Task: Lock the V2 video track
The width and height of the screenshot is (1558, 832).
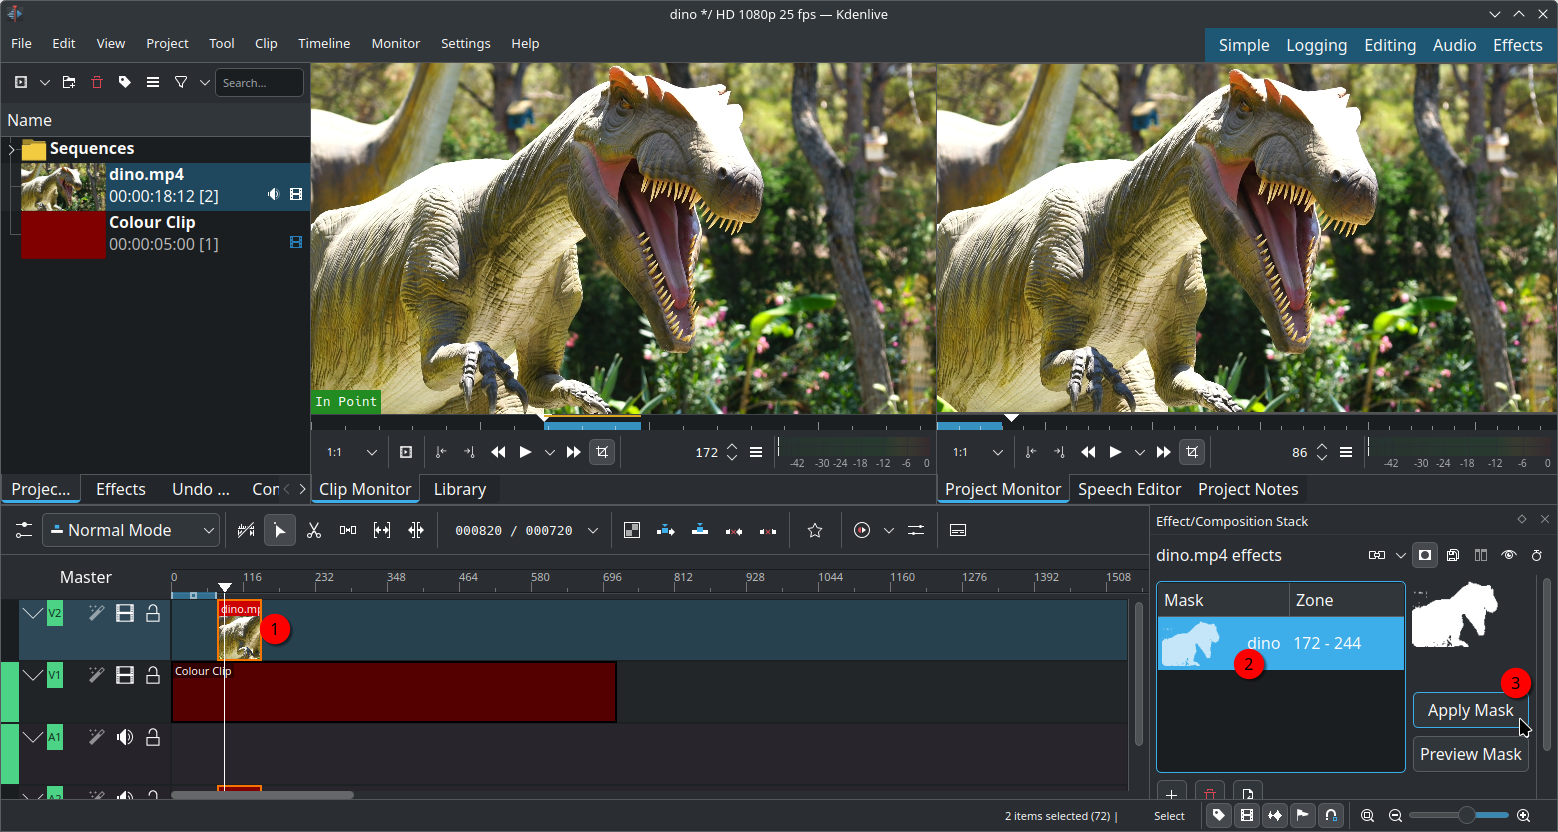Action: pos(153,613)
